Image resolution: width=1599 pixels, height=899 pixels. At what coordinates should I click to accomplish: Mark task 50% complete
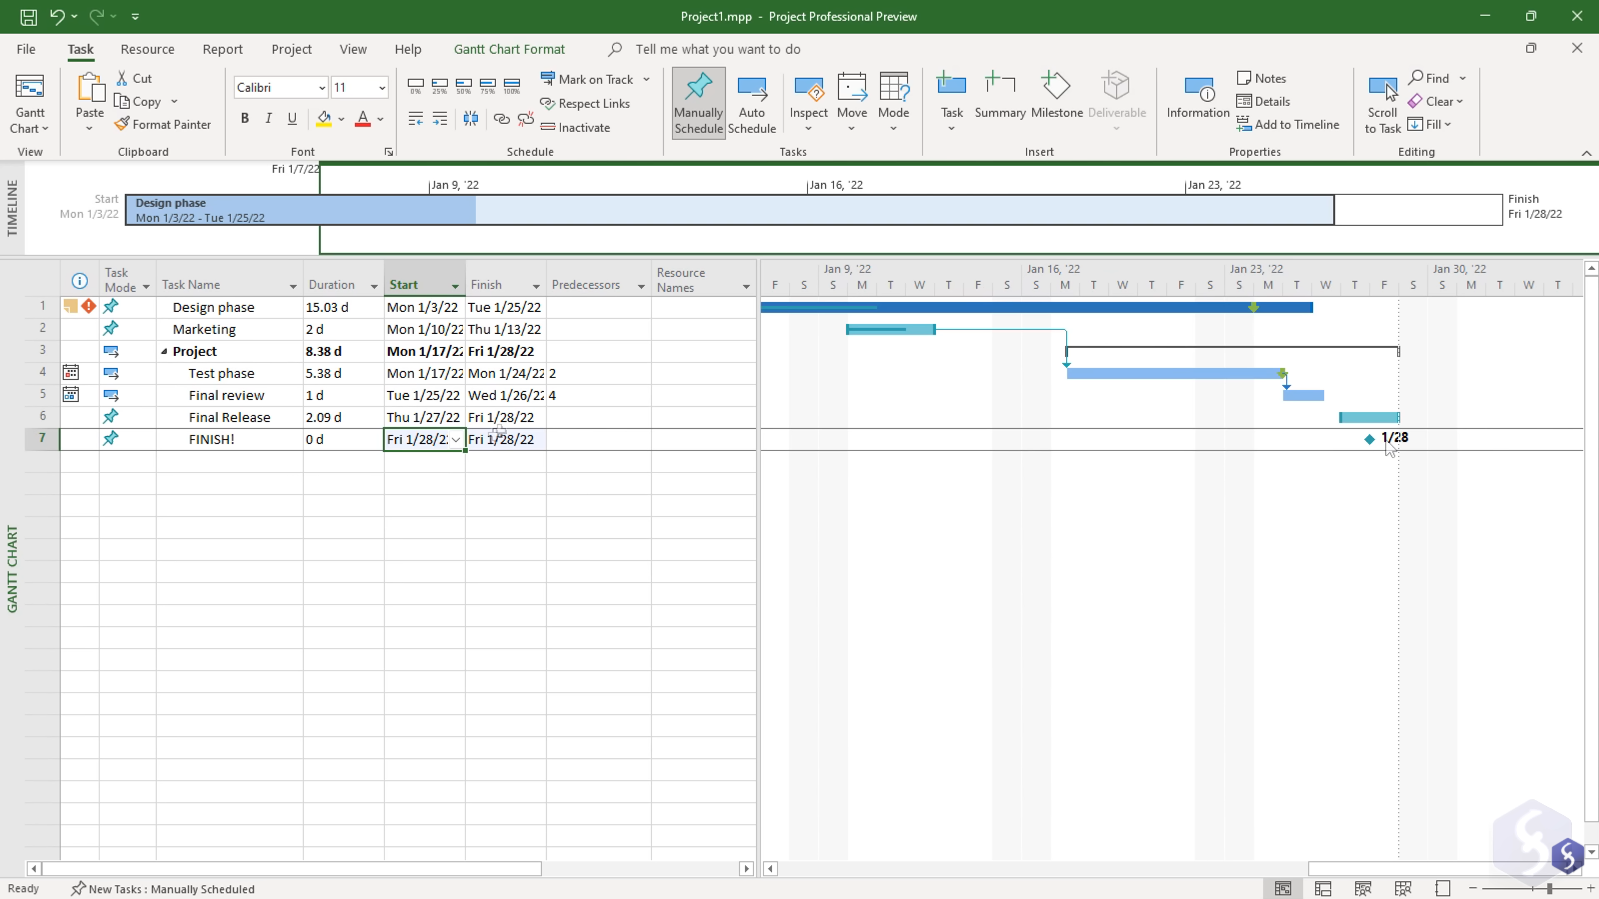(464, 86)
